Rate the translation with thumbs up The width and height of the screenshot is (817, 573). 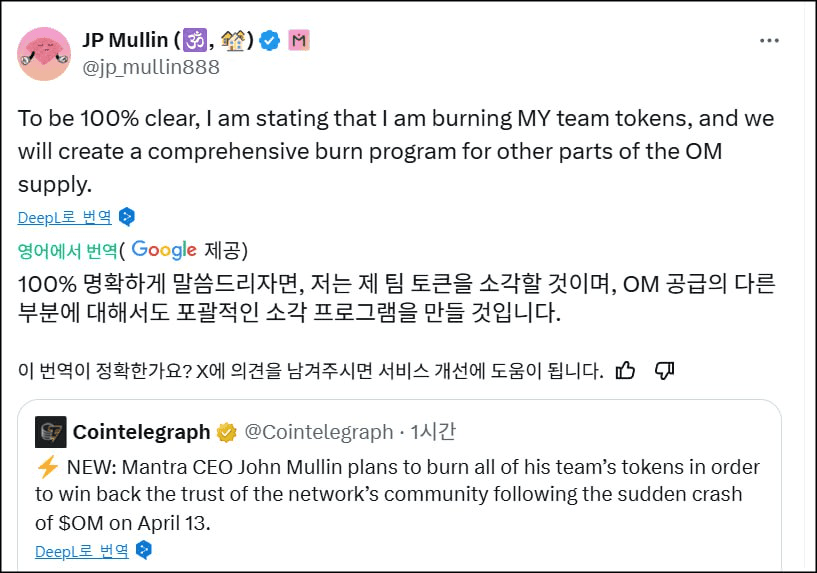(x=626, y=371)
